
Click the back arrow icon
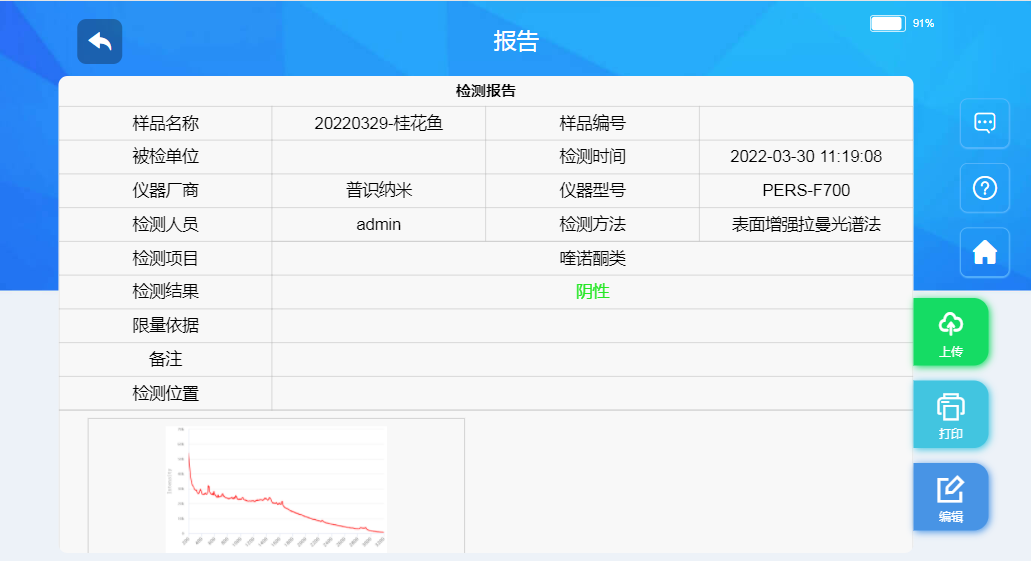tap(99, 41)
